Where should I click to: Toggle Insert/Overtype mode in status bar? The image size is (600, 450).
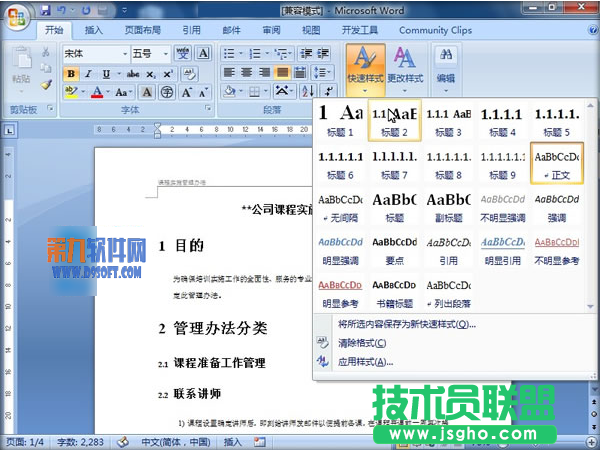click(x=232, y=442)
